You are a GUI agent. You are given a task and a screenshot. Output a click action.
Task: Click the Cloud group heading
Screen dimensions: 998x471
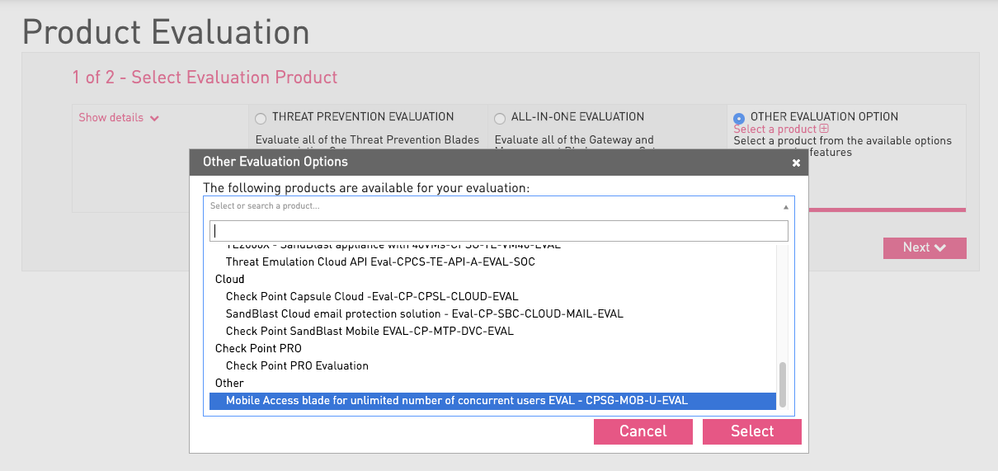pos(230,279)
